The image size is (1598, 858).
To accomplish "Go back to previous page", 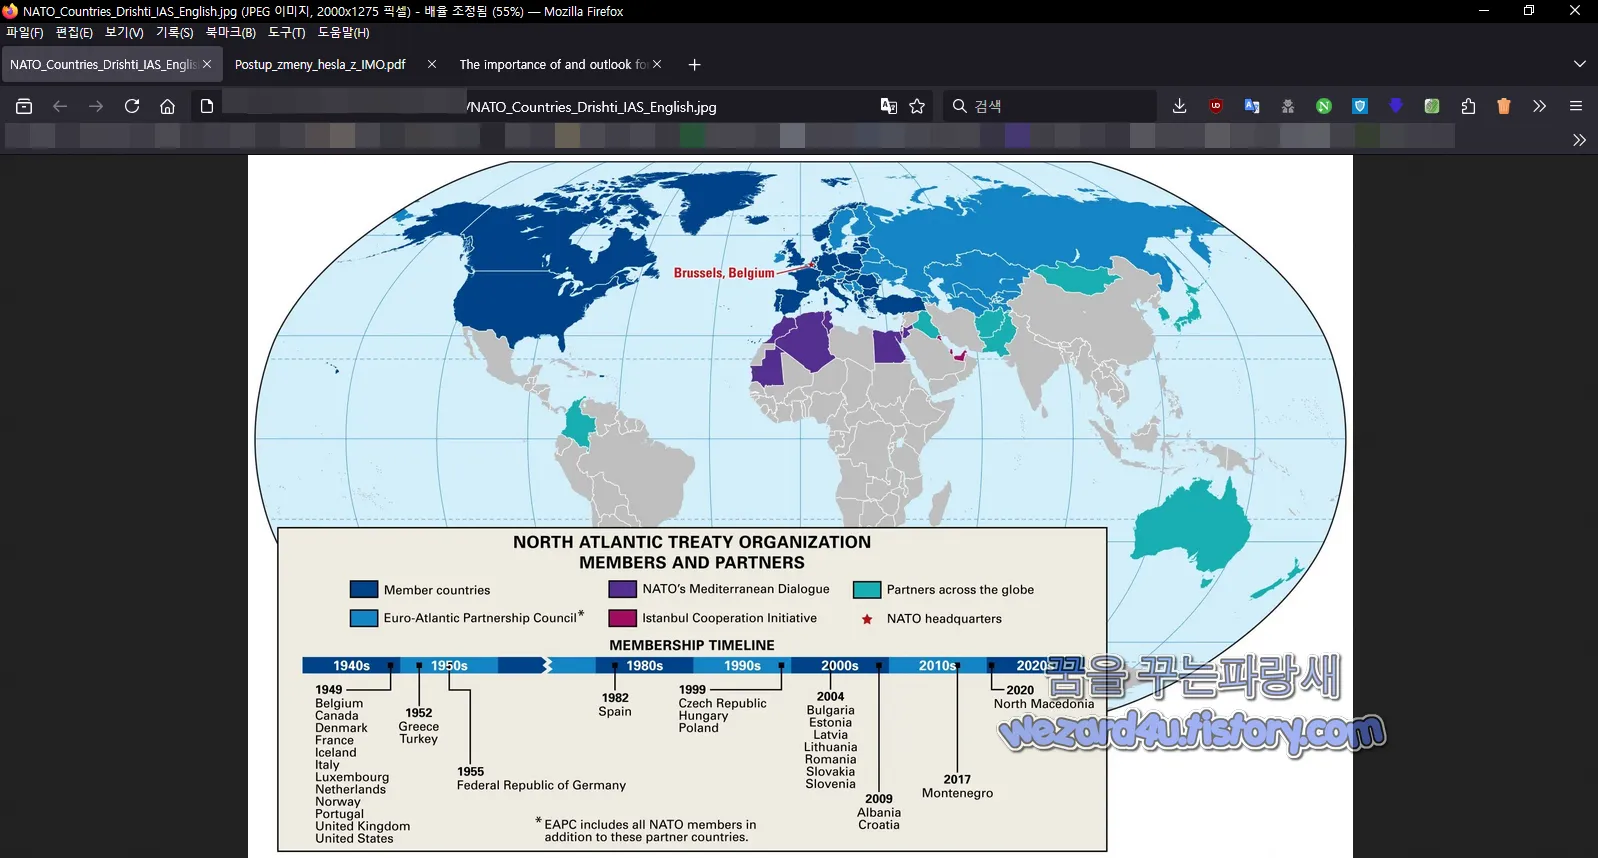I will pyautogui.click(x=60, y=106).
